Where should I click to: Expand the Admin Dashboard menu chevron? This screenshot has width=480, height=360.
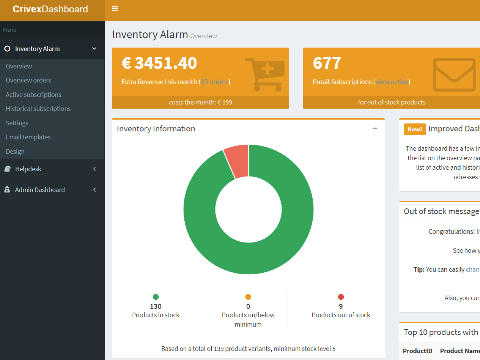pyautogui.click(x=95, y=190)
